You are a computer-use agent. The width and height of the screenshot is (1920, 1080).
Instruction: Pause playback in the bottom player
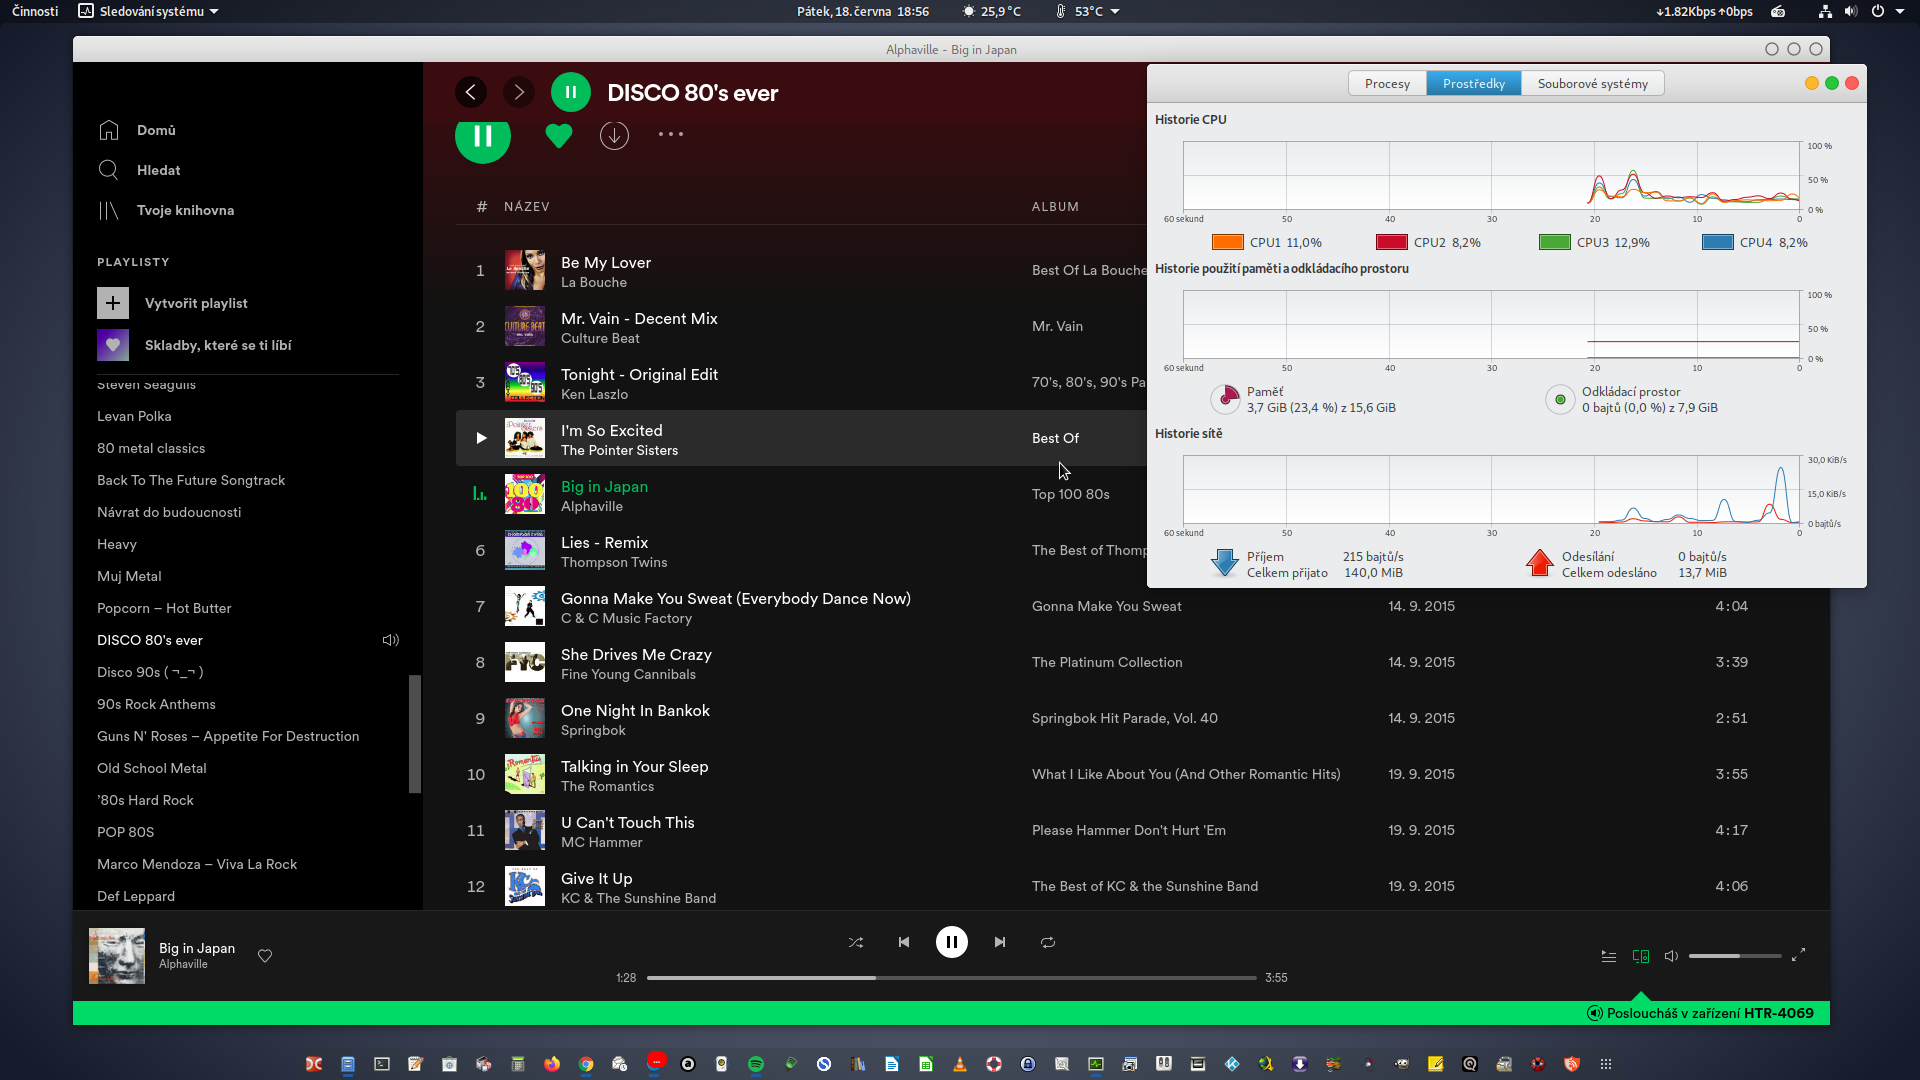[952, 942]
